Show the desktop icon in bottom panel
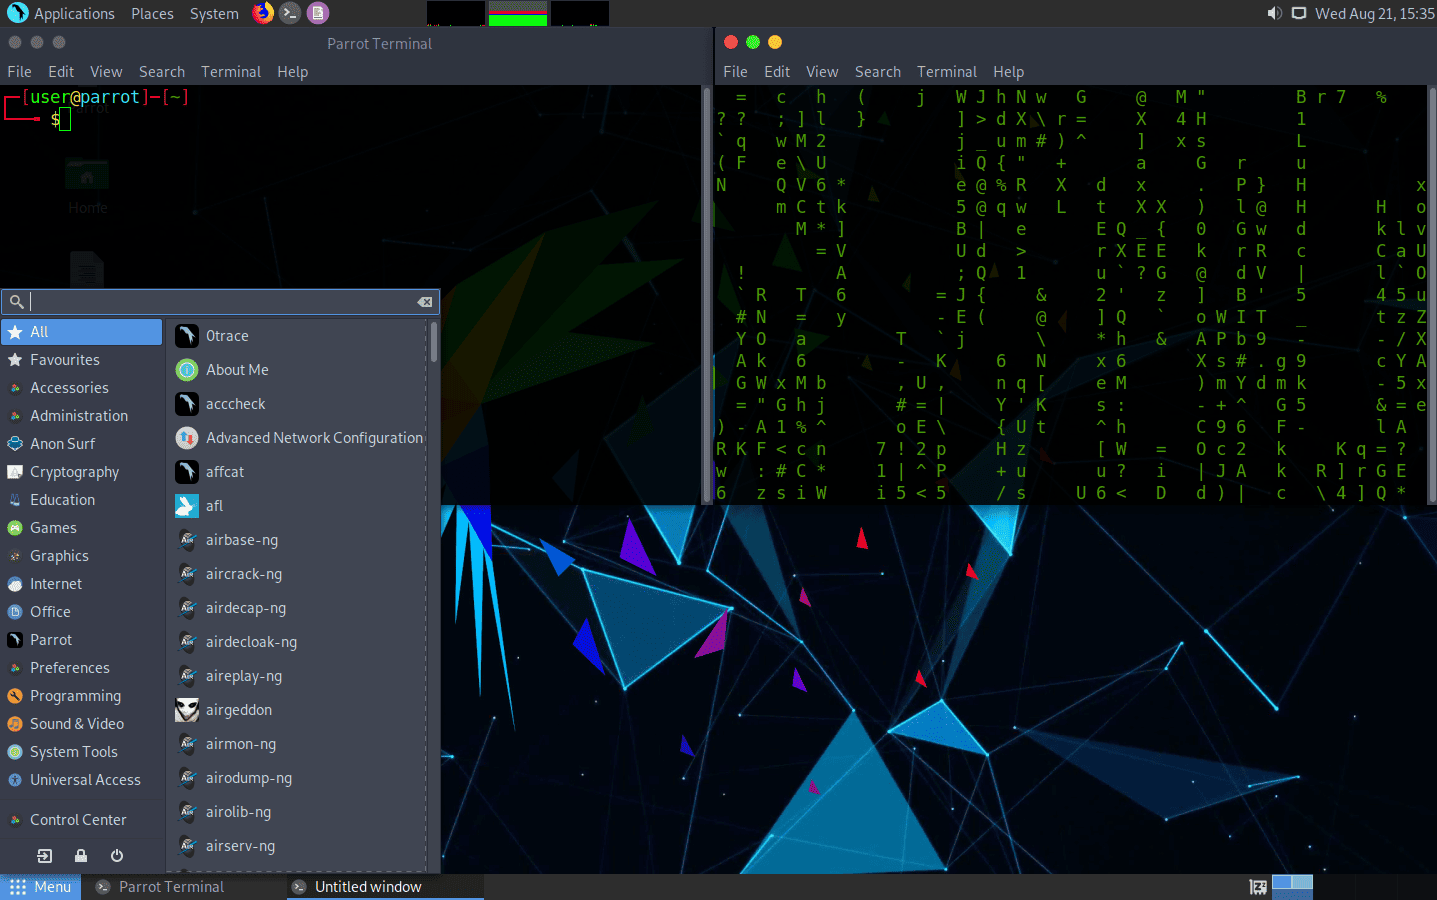 point(1258,887)
